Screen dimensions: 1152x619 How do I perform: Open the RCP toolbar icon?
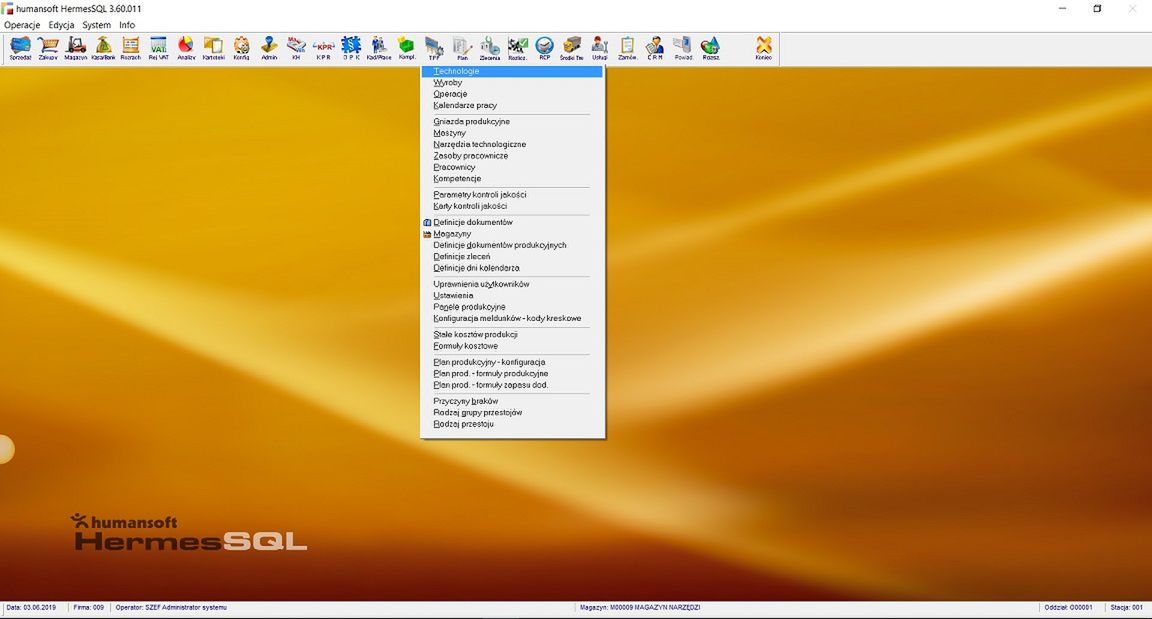[x=544, y=48]
